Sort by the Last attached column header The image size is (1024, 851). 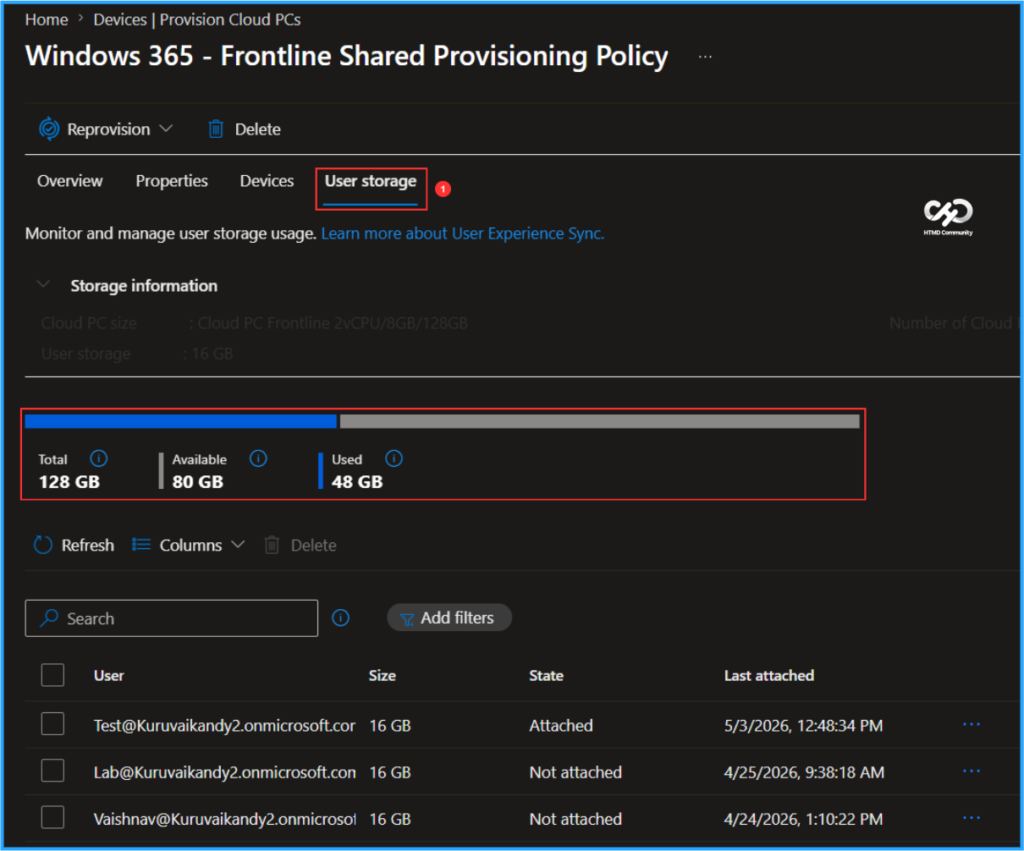click(x=769, y=675)
